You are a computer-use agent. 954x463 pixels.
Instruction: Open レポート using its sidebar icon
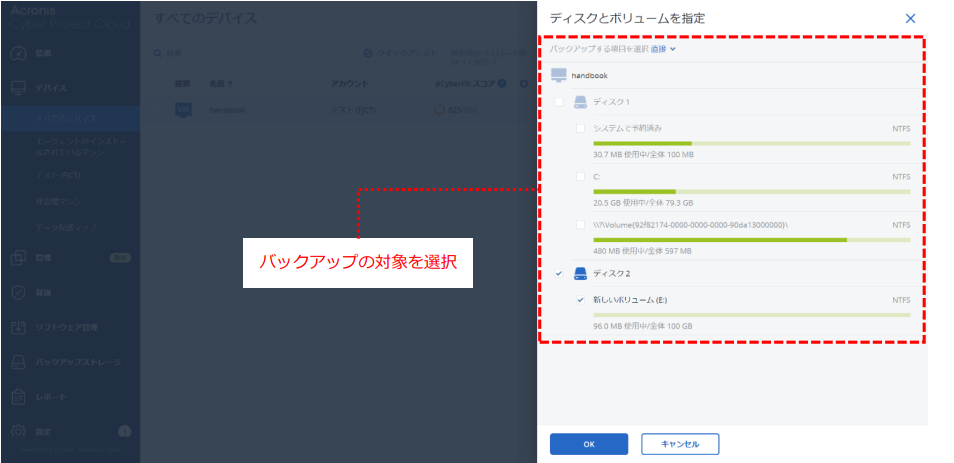[x=18, y=397]
